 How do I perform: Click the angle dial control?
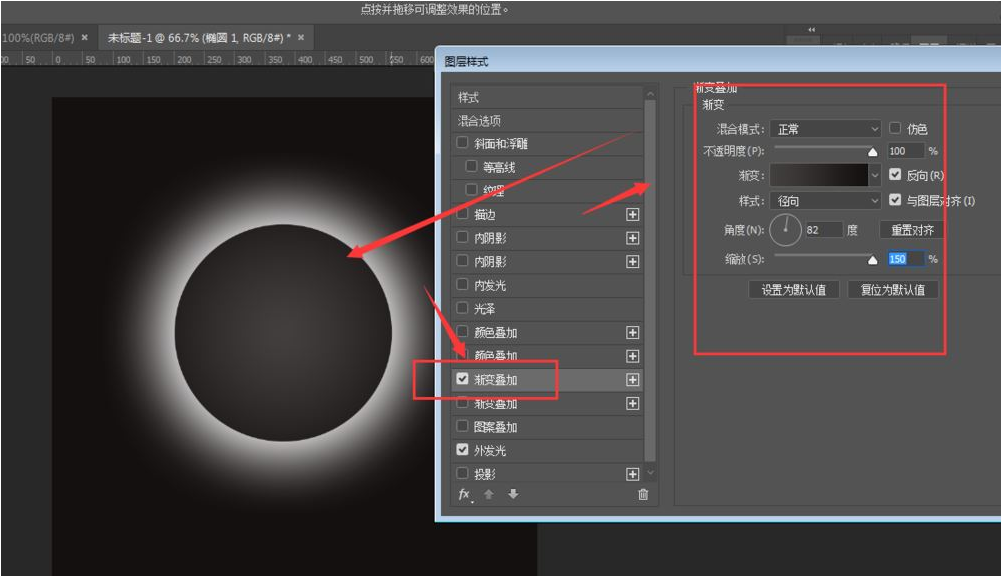785,230
